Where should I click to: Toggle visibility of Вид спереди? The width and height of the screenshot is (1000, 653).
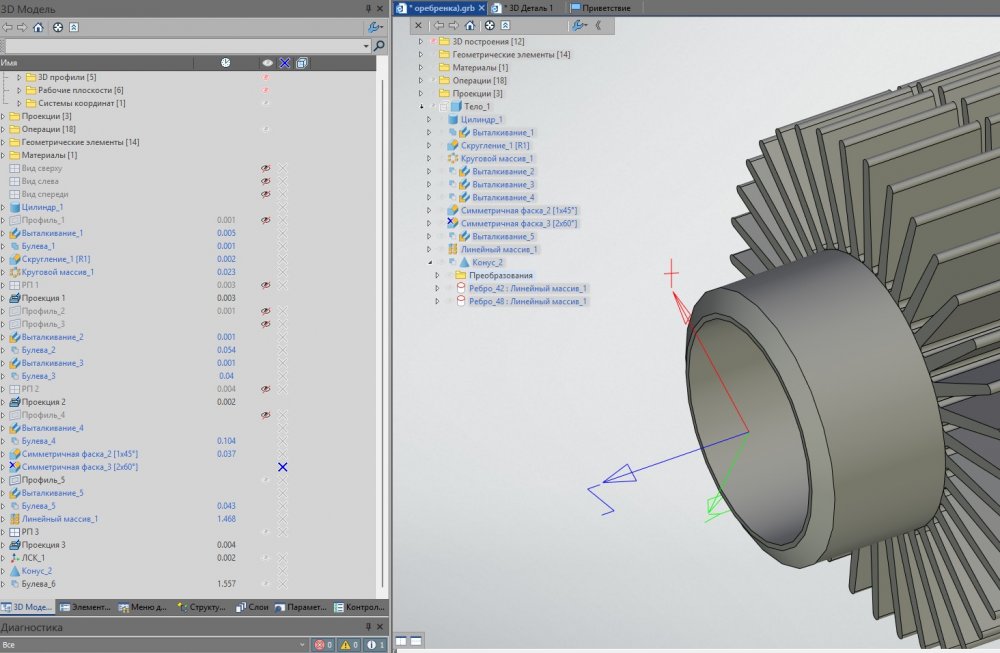click(x=266, y=194)
